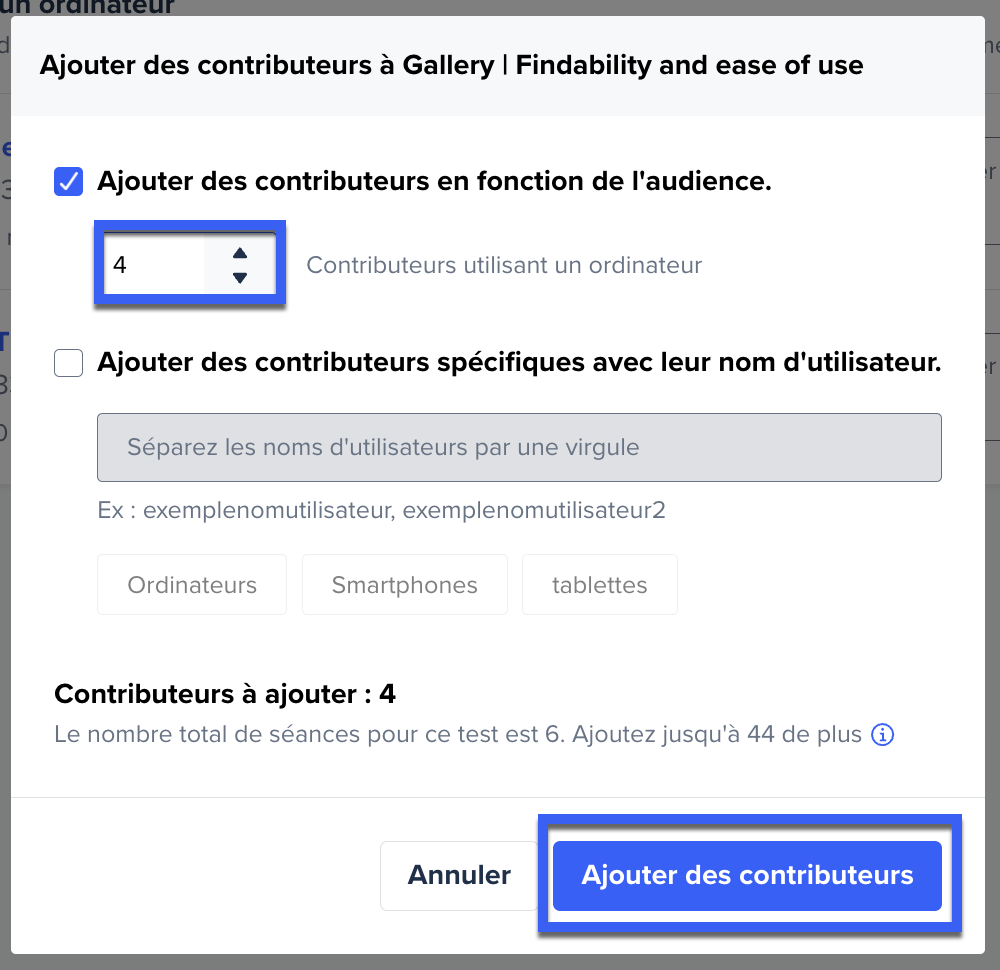The width and height of the screenshot is (1000, 970).
Task: Click the blue Ajouter des contributeurs button
Action: point(747,875)
